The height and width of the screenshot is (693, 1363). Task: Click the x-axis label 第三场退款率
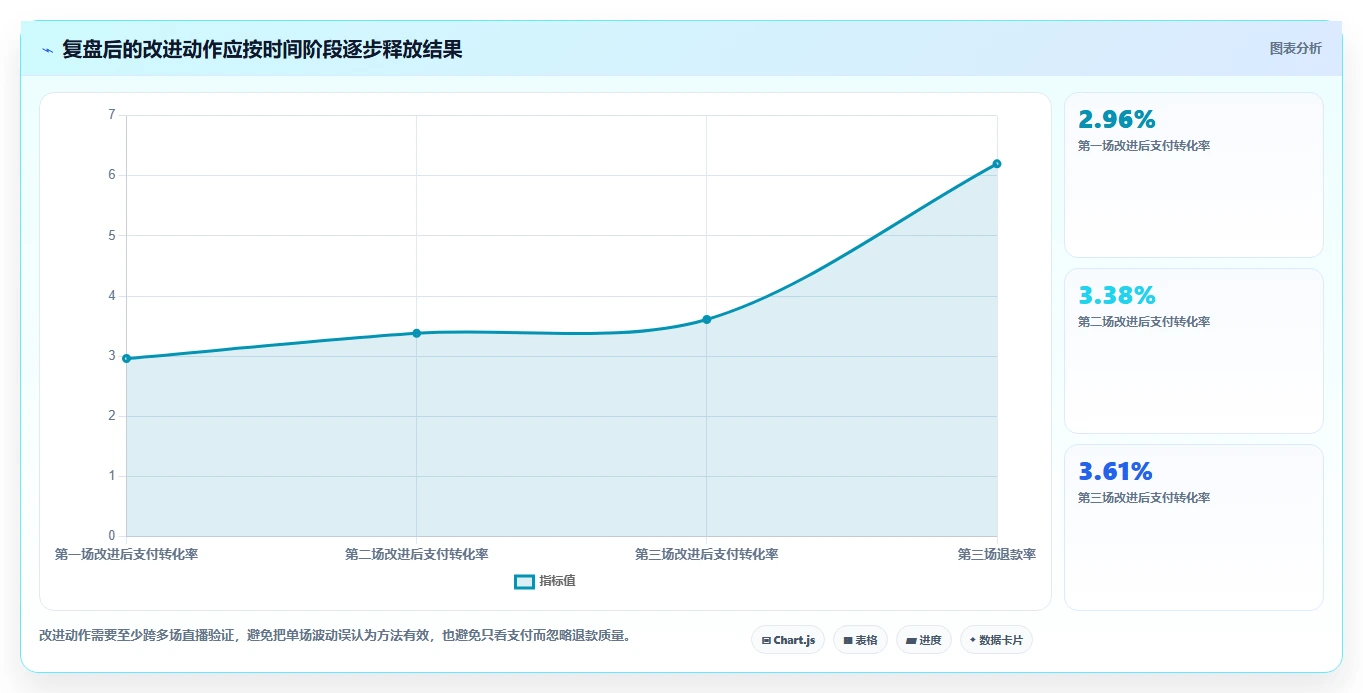click(x=996, y=554)
